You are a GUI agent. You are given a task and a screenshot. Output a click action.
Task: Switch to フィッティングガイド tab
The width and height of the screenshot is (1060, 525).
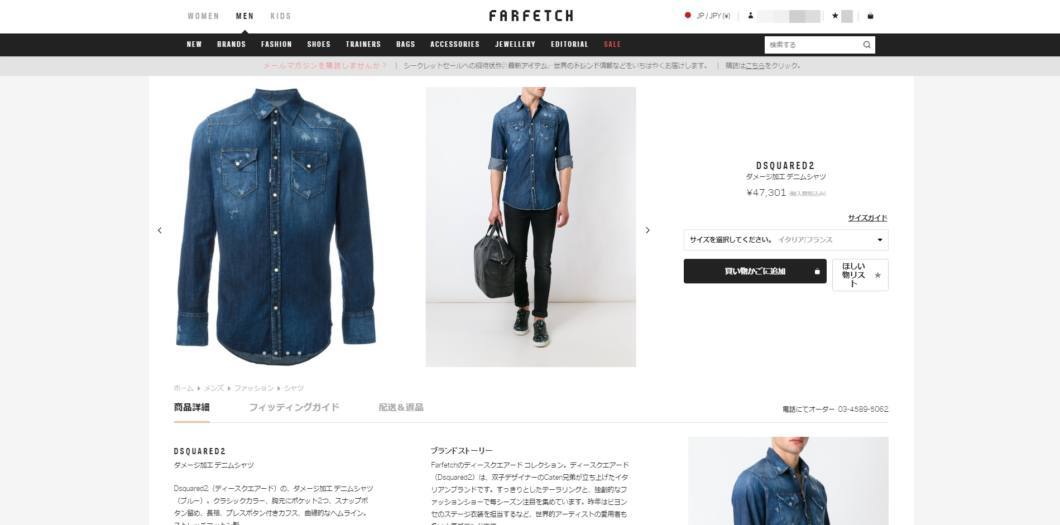point(294,407)
